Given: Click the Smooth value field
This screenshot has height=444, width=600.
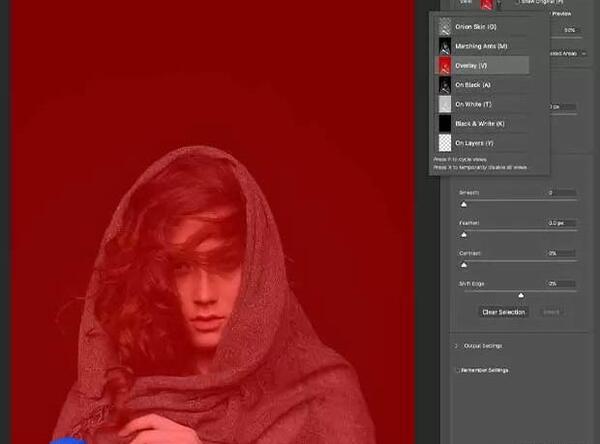Looking at the screenshot, I should click(561, 193).
